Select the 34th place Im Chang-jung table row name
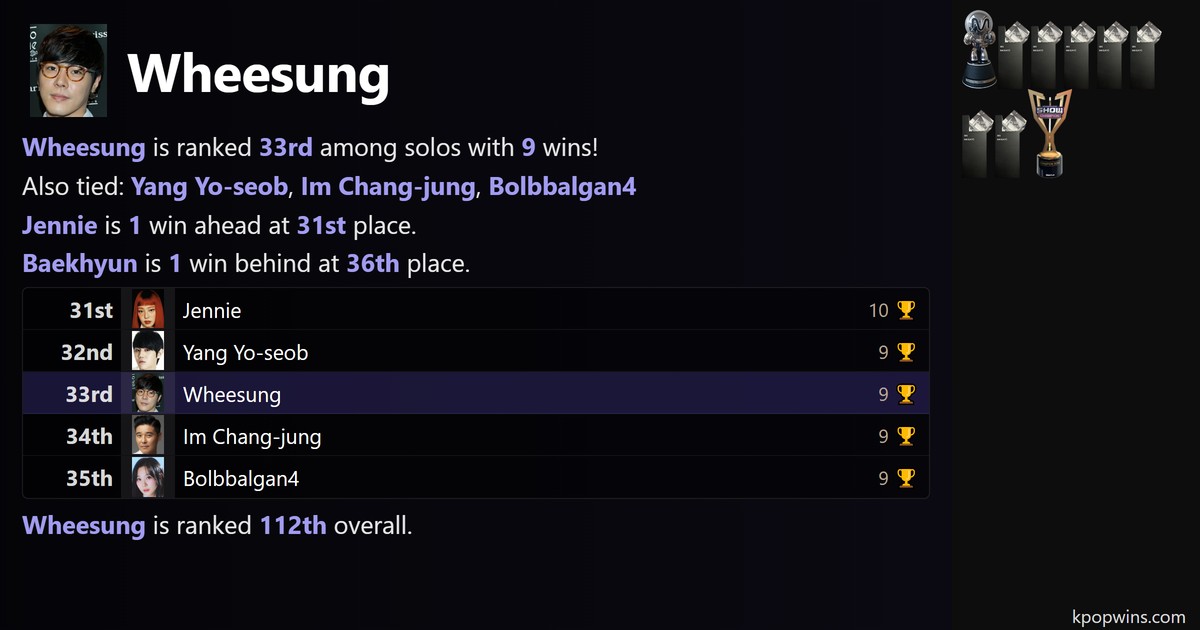The height and width of the screenshot is (630, 1200). pyautogui.click(x=252, y=437)
